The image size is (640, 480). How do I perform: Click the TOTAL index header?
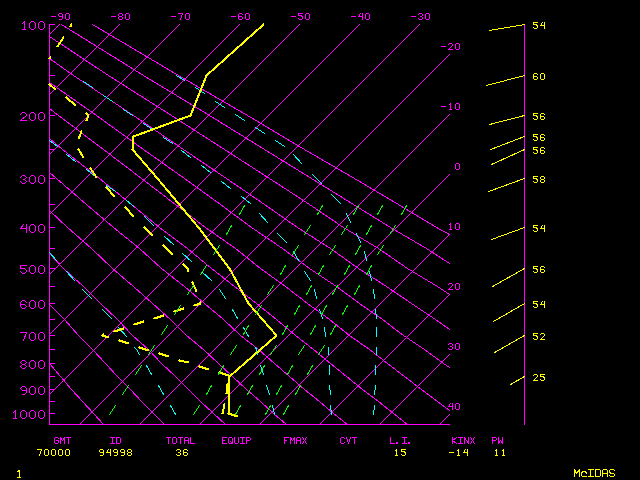coord(180,440)
